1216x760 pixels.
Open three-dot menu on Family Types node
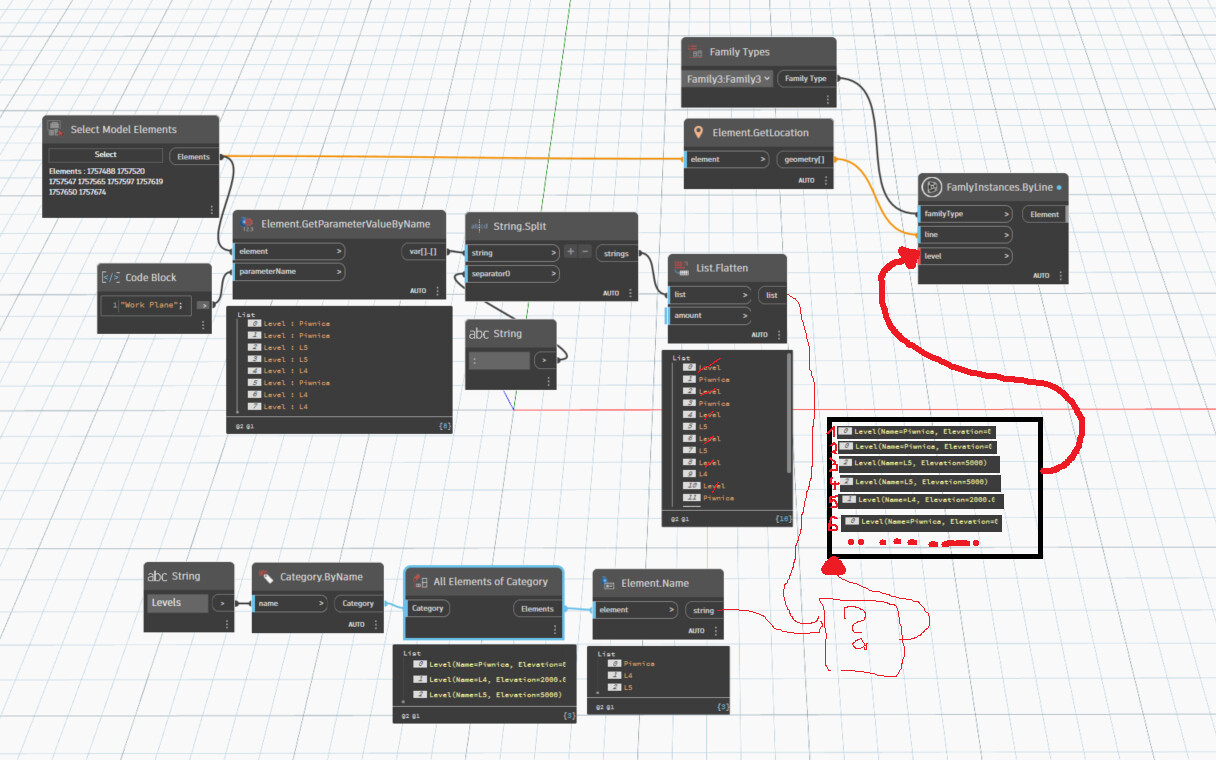[x=828, y=99]
